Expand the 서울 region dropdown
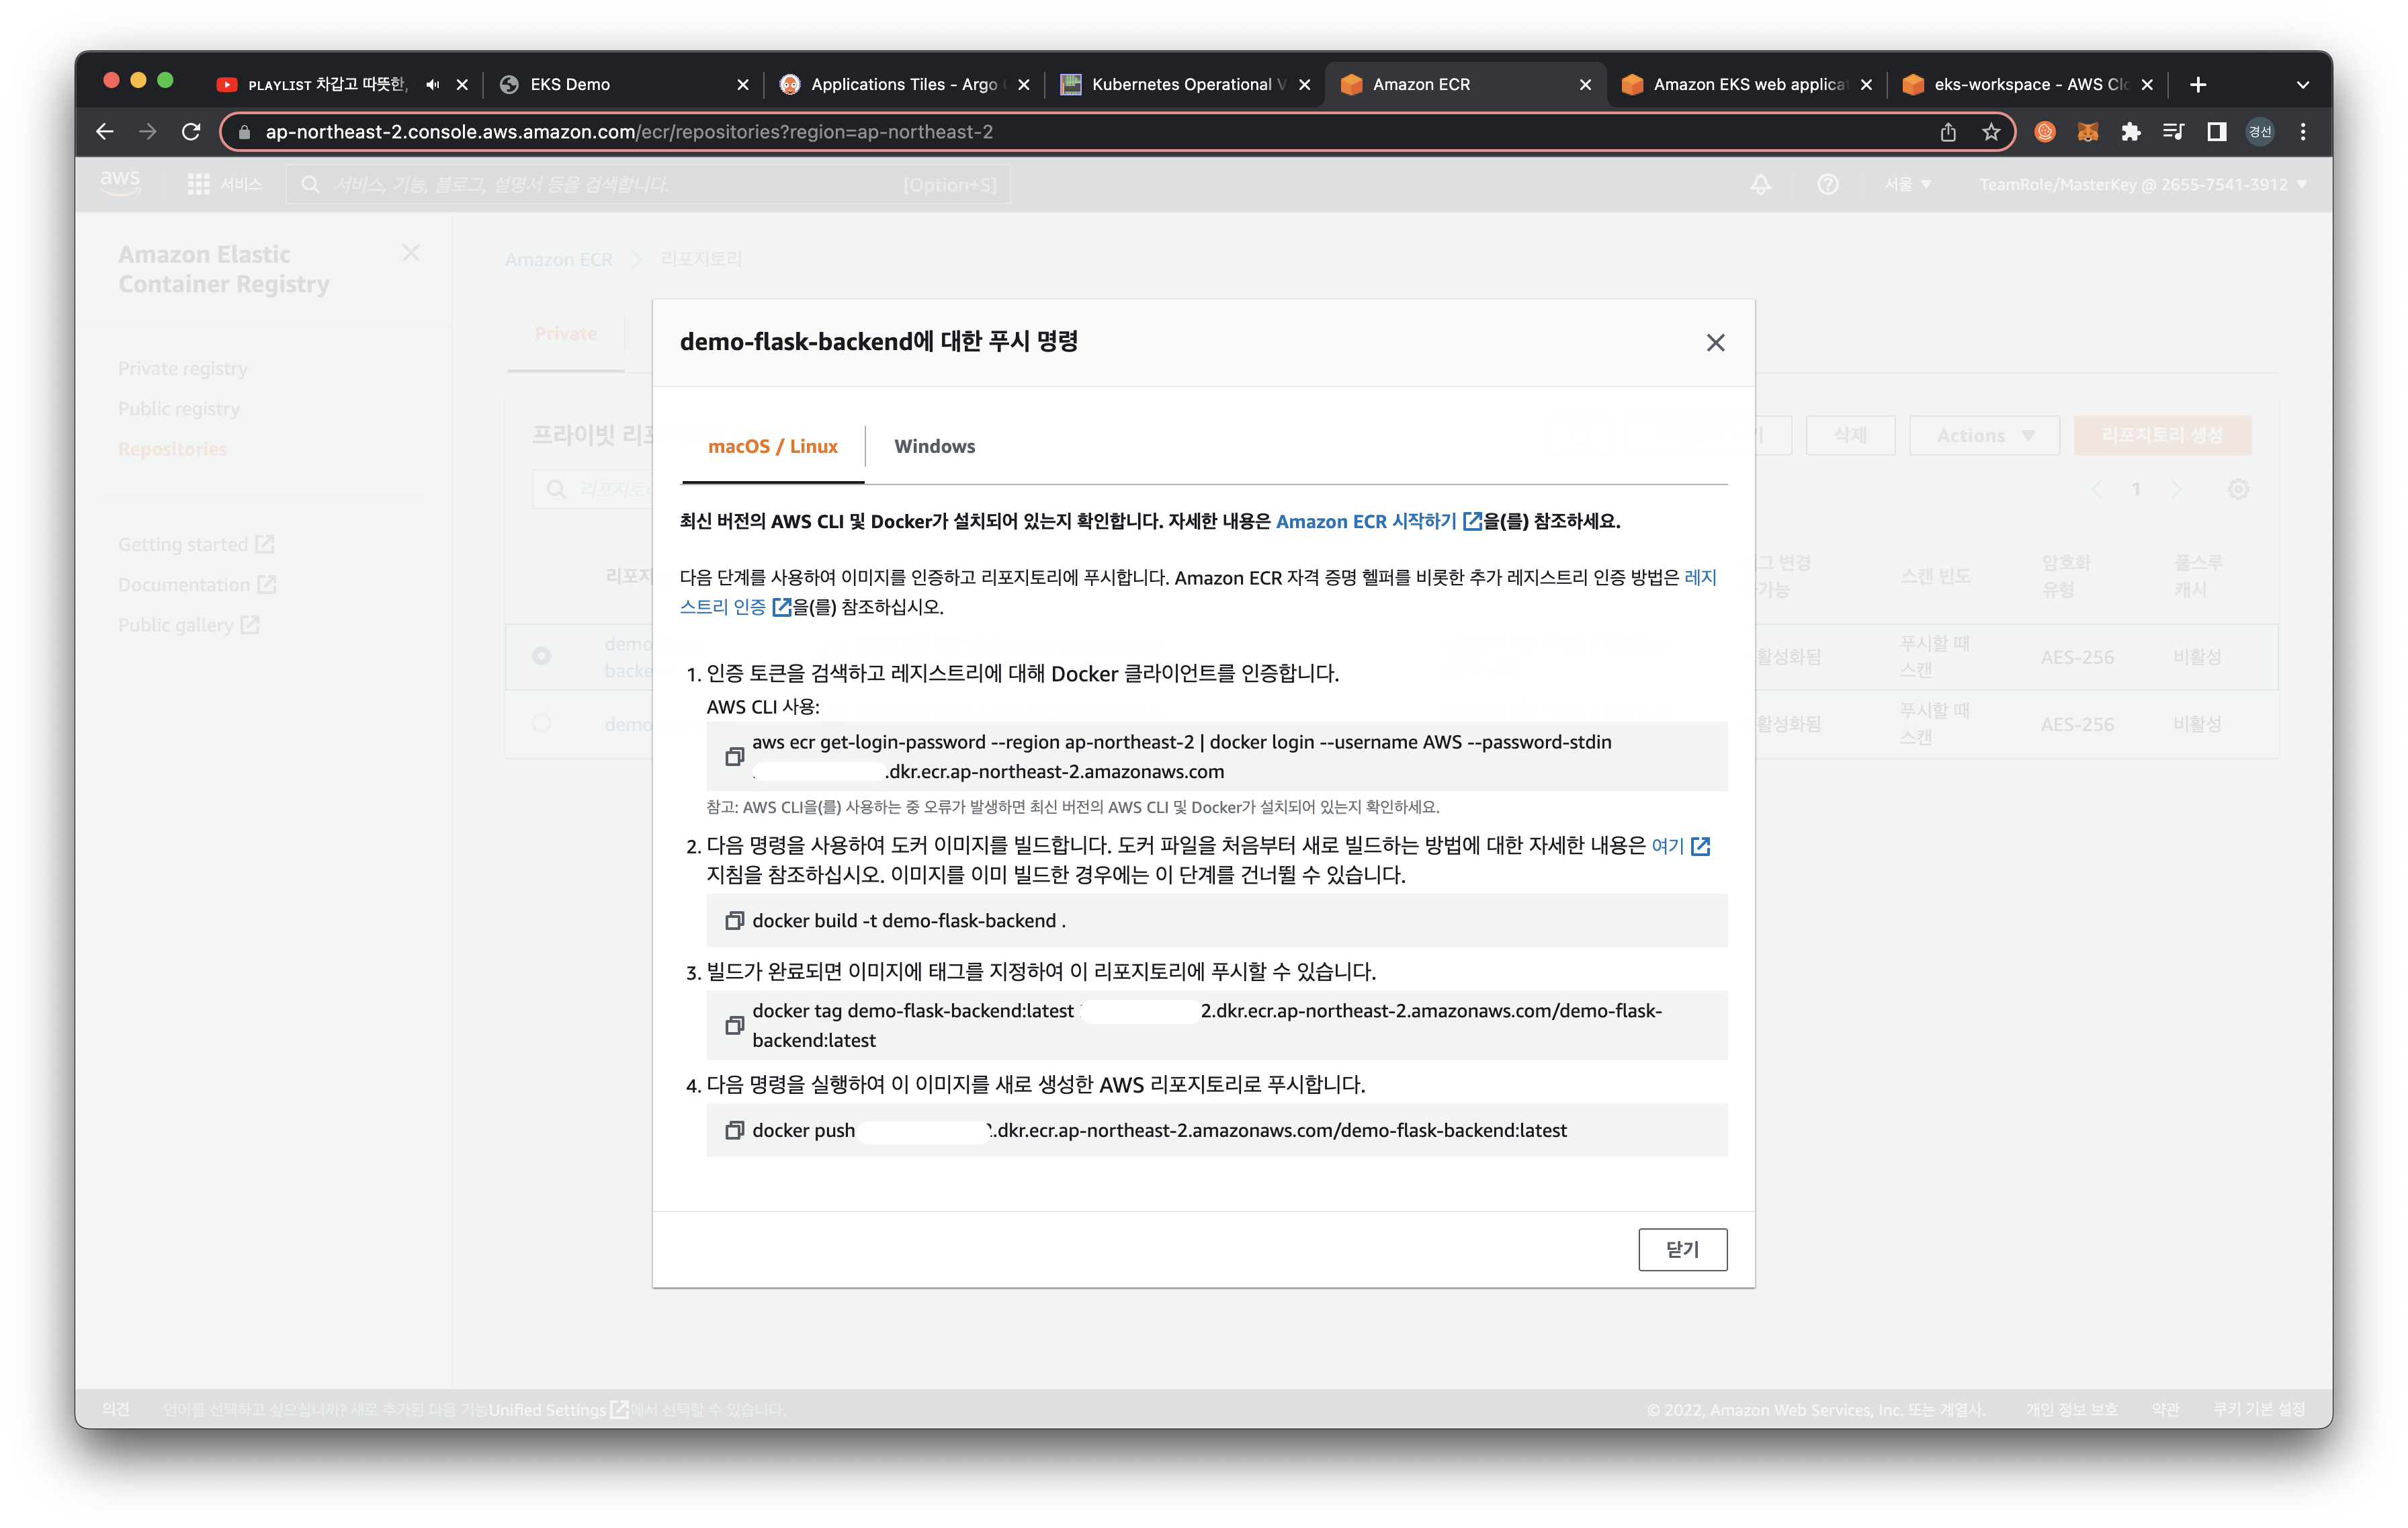The height and width of the screenshot is (1528, 2408). (1908, 185)
